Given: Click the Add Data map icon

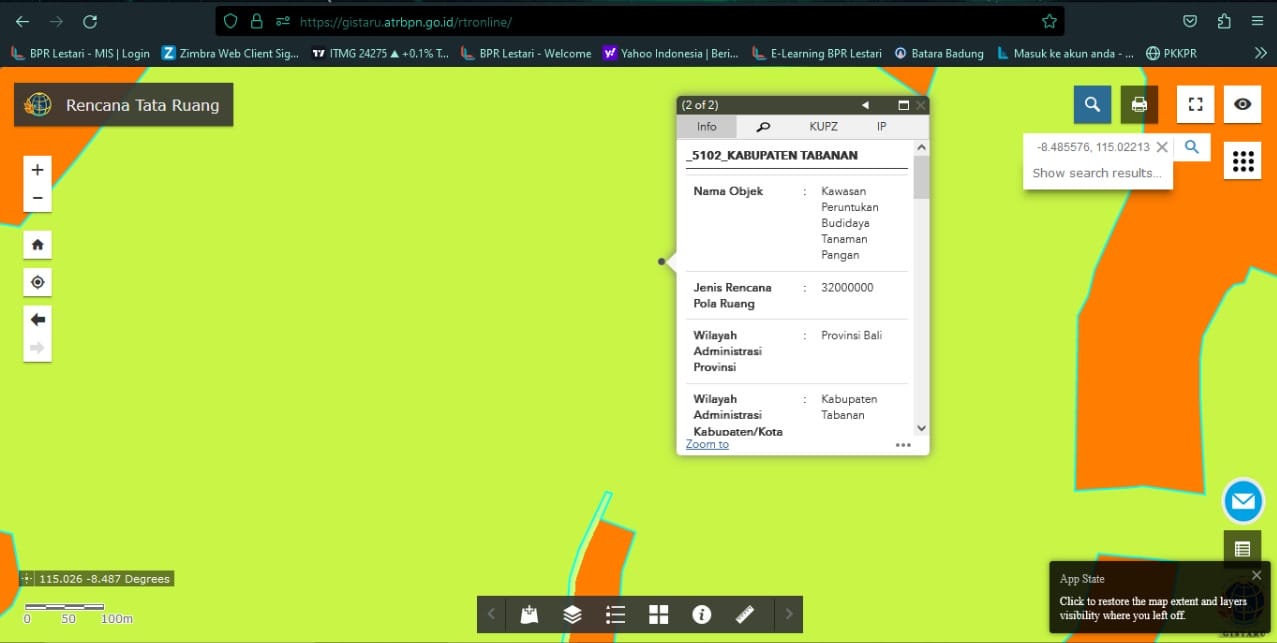Looking at the screenshot, I should pos(529,615).
